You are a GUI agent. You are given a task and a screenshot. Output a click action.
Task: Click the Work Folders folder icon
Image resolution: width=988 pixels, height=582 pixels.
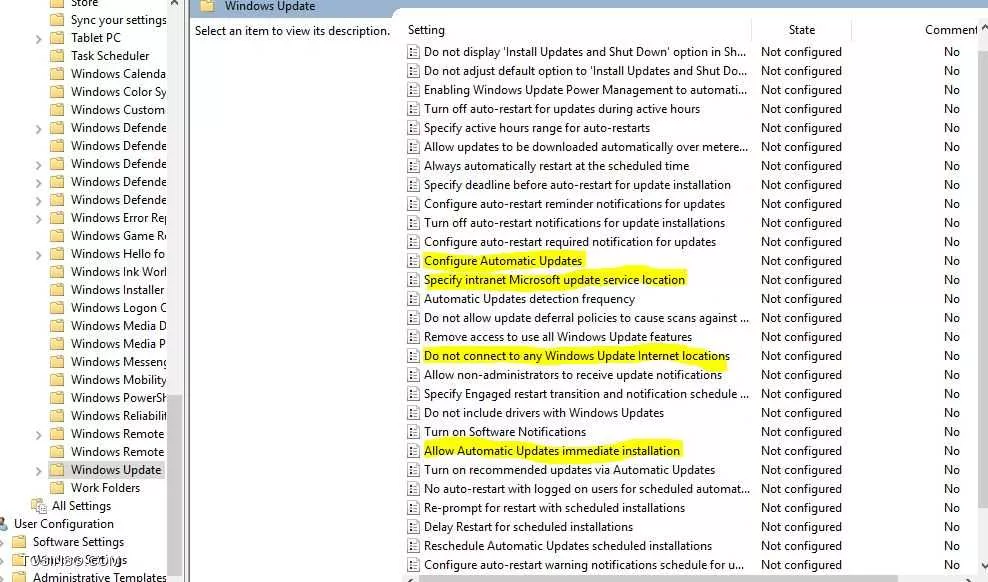[57, 488]
